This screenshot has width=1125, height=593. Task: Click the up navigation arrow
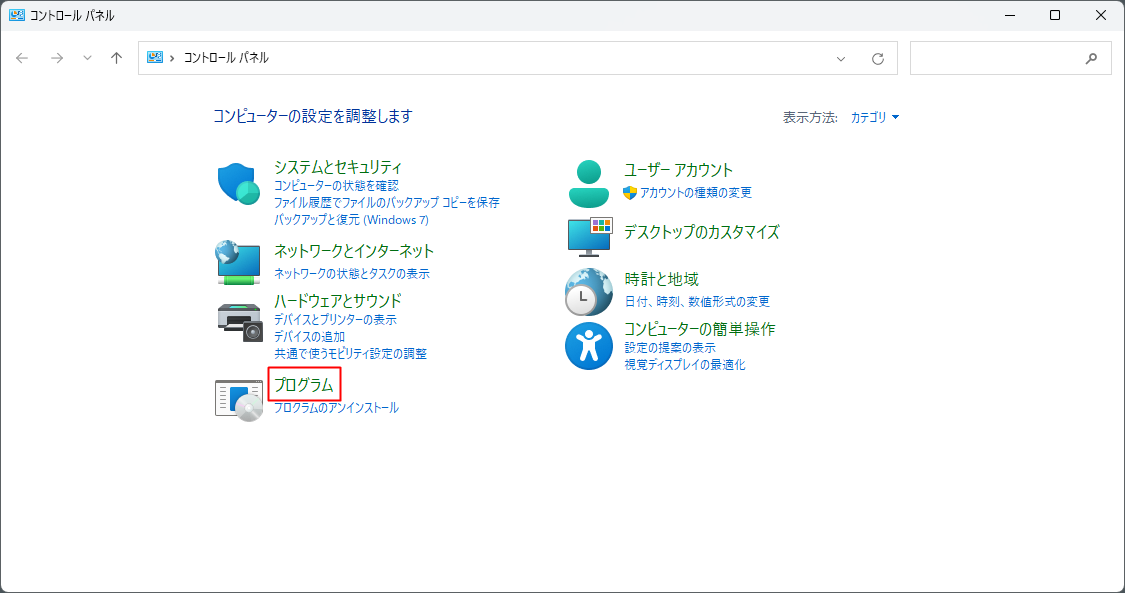pos(115,58)
